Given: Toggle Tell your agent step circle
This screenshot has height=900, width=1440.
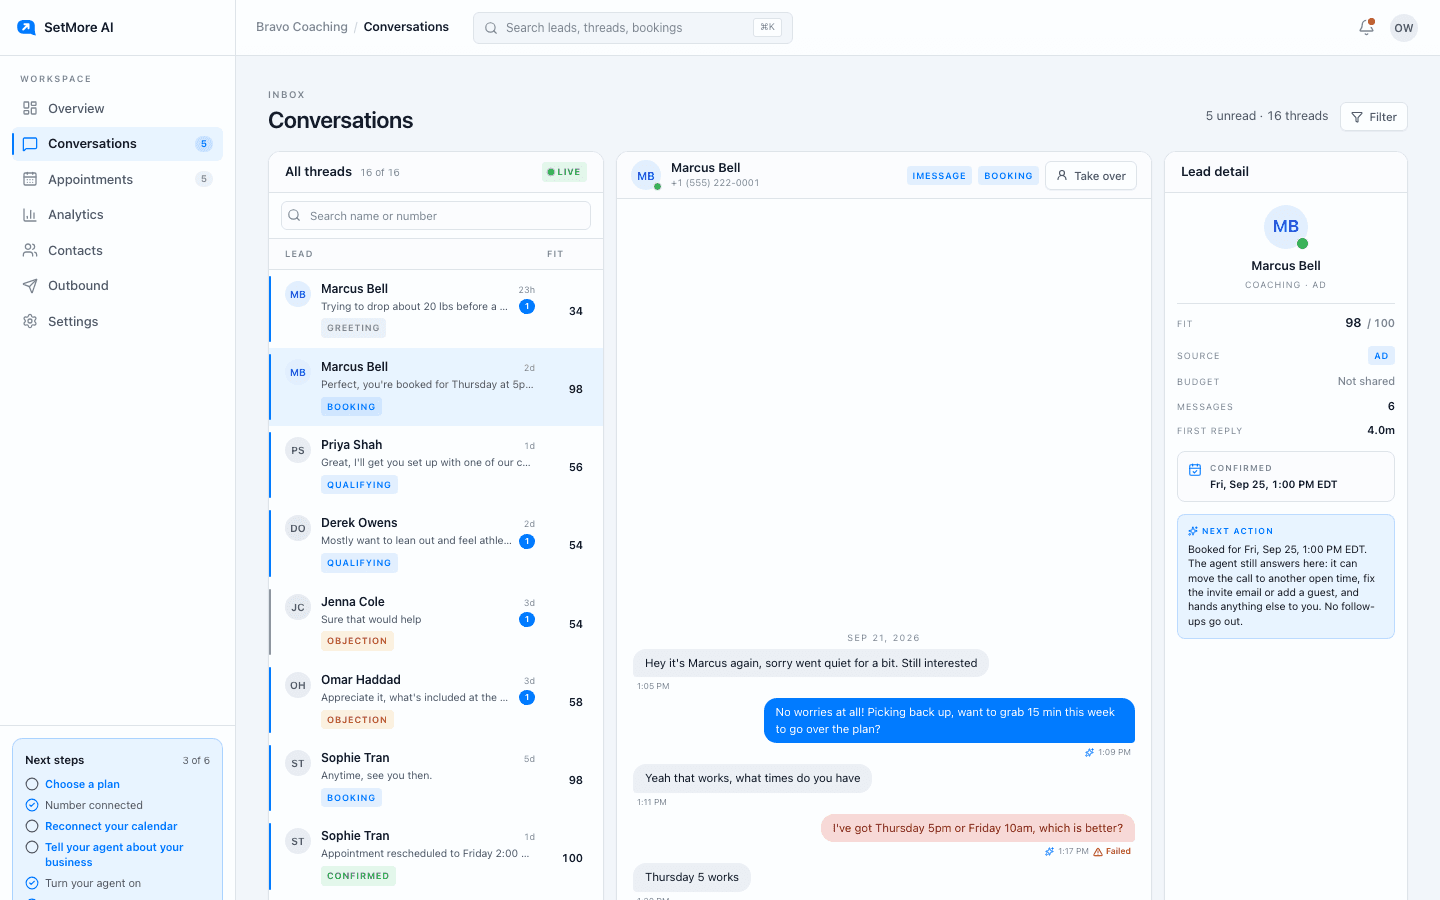Looking at the screenshot, I should point(32,847).
